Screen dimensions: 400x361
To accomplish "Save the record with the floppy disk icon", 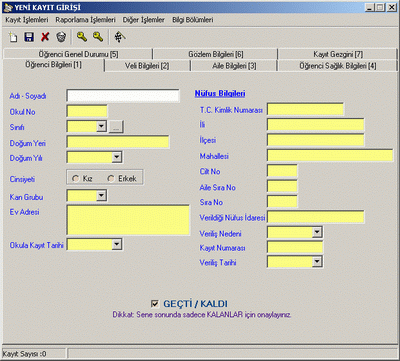I will [x=29, y=37].
